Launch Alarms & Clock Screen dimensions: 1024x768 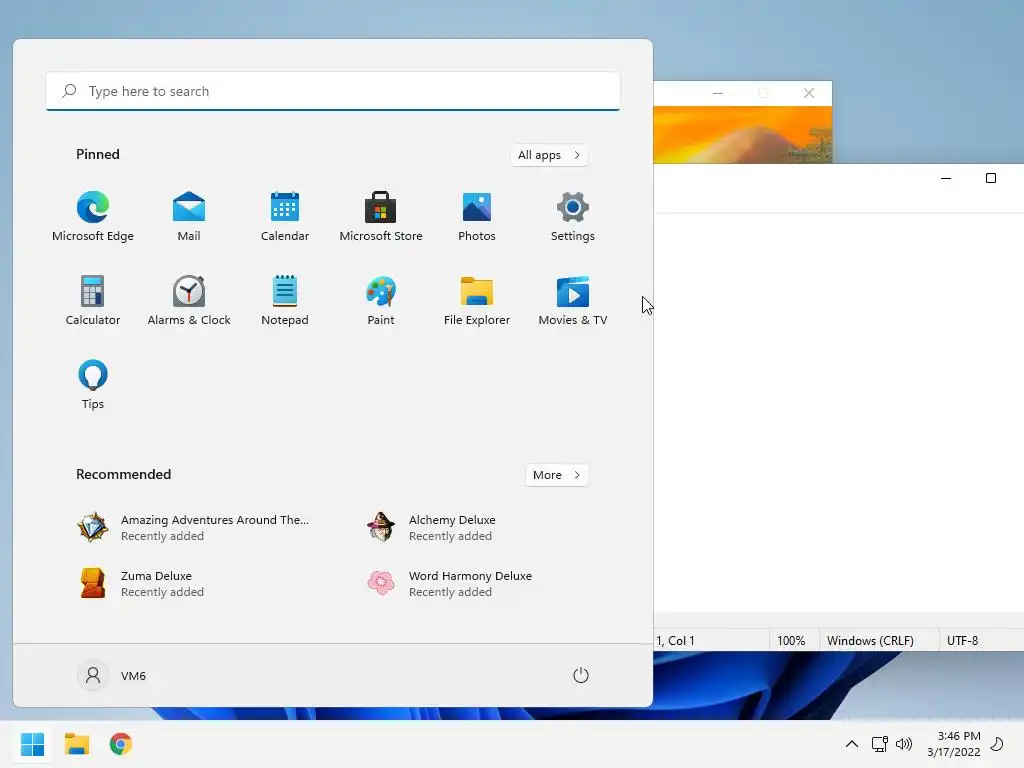coord(189,300)
